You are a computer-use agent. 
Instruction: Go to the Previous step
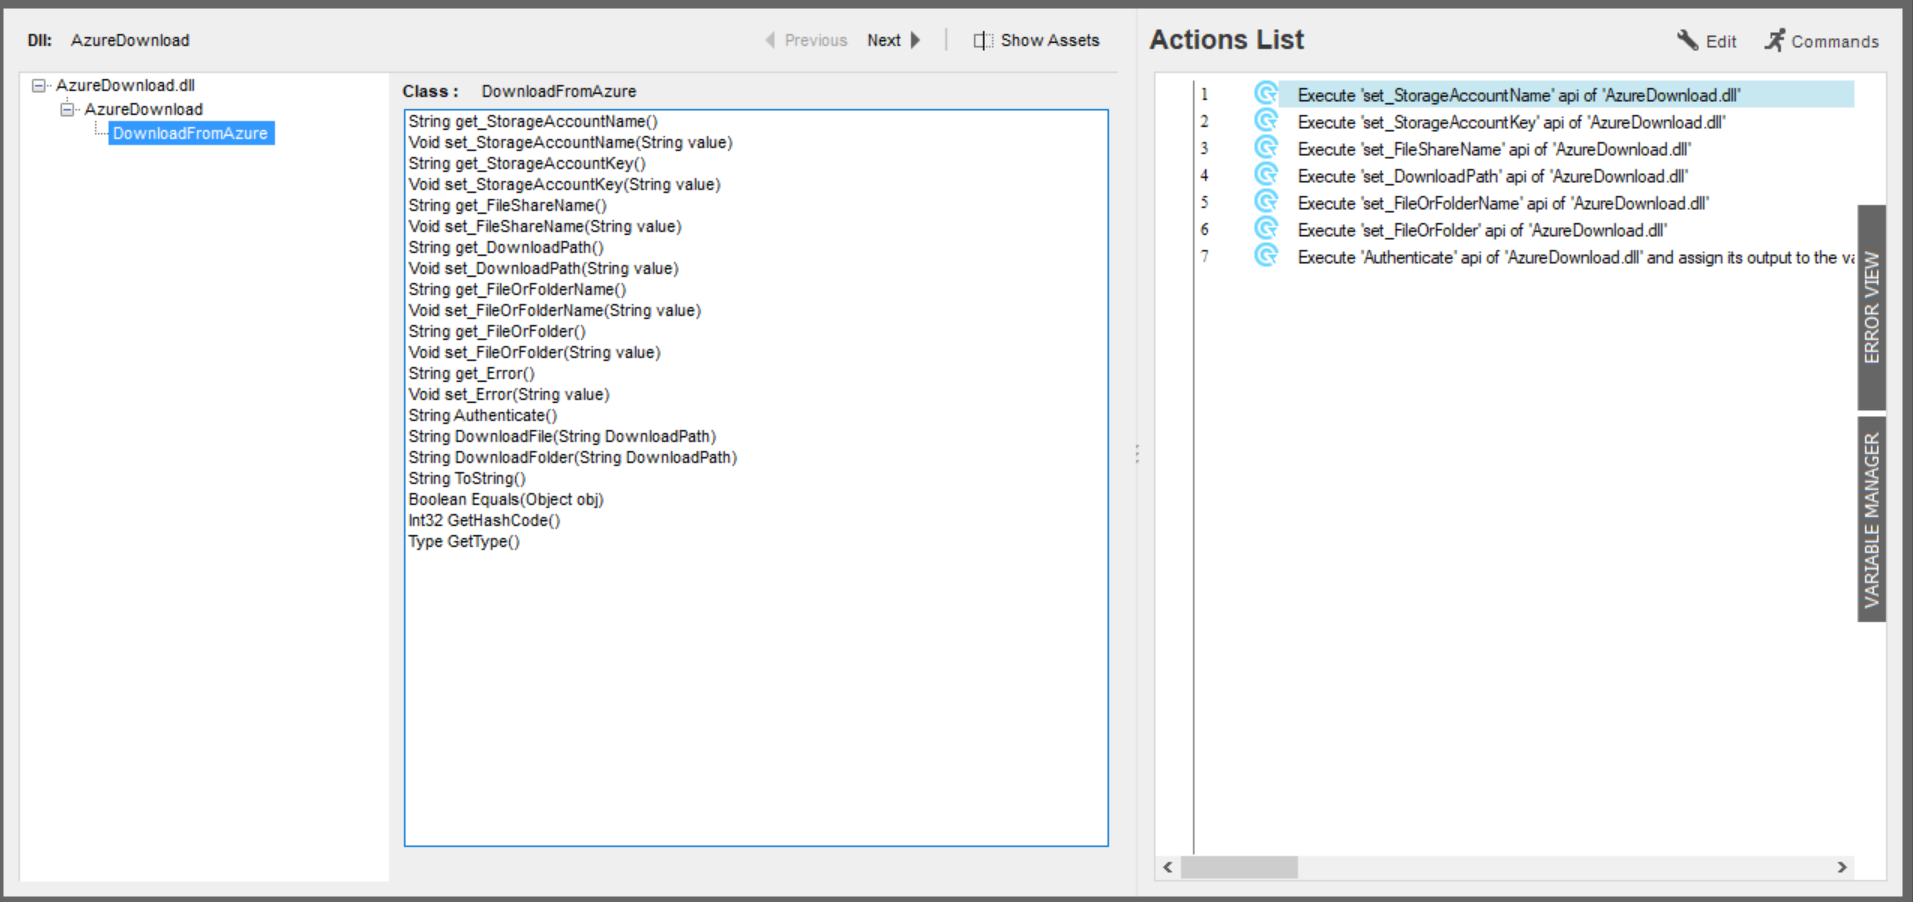pos(806,40)
